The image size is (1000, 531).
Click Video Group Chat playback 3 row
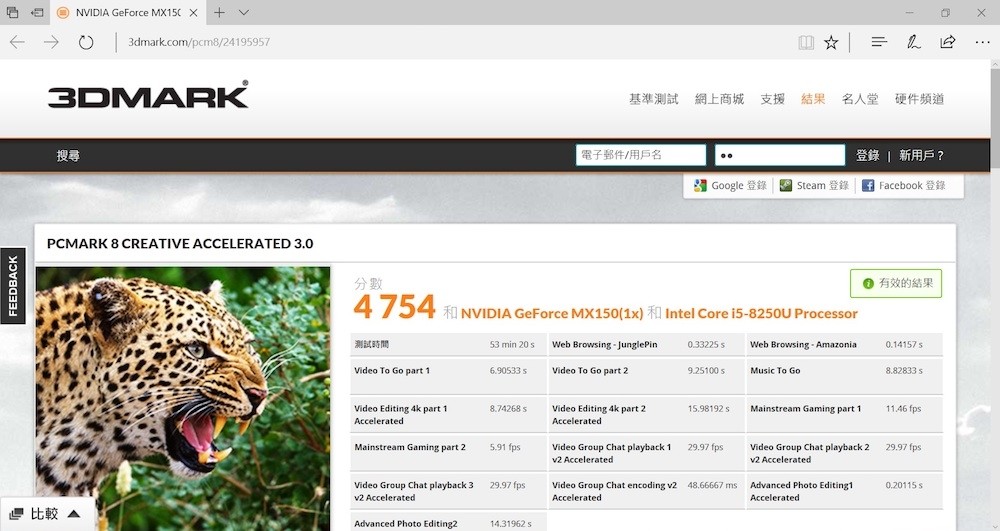point(448,491)
